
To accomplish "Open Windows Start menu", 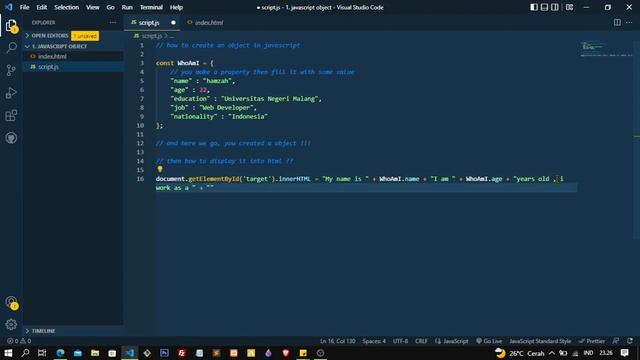I will point(8,353).
